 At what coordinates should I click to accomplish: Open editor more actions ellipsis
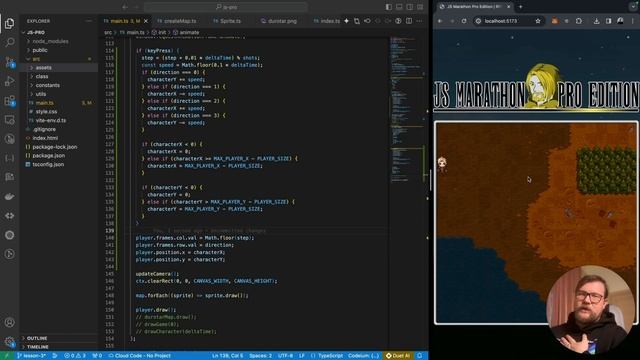pos(419,21)
